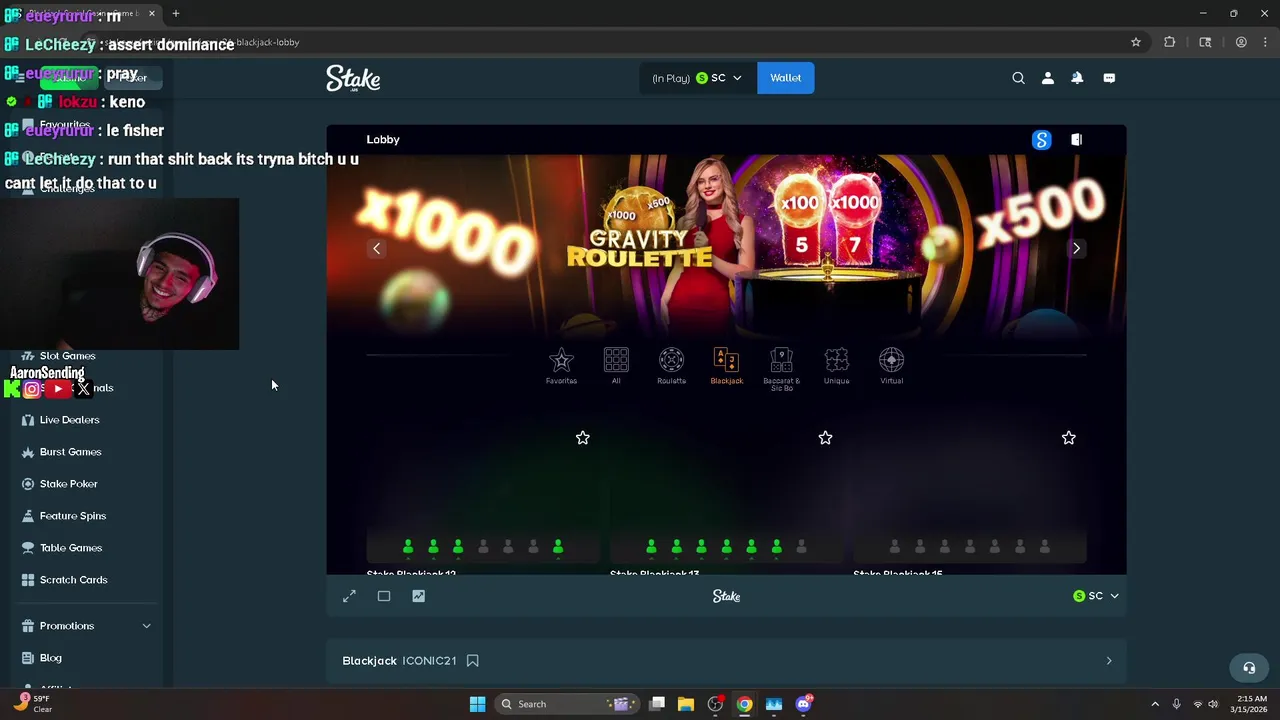This screenshot has width=1280, height=720.
Task: Select the Roulette category
Action: tap(671, 366)
